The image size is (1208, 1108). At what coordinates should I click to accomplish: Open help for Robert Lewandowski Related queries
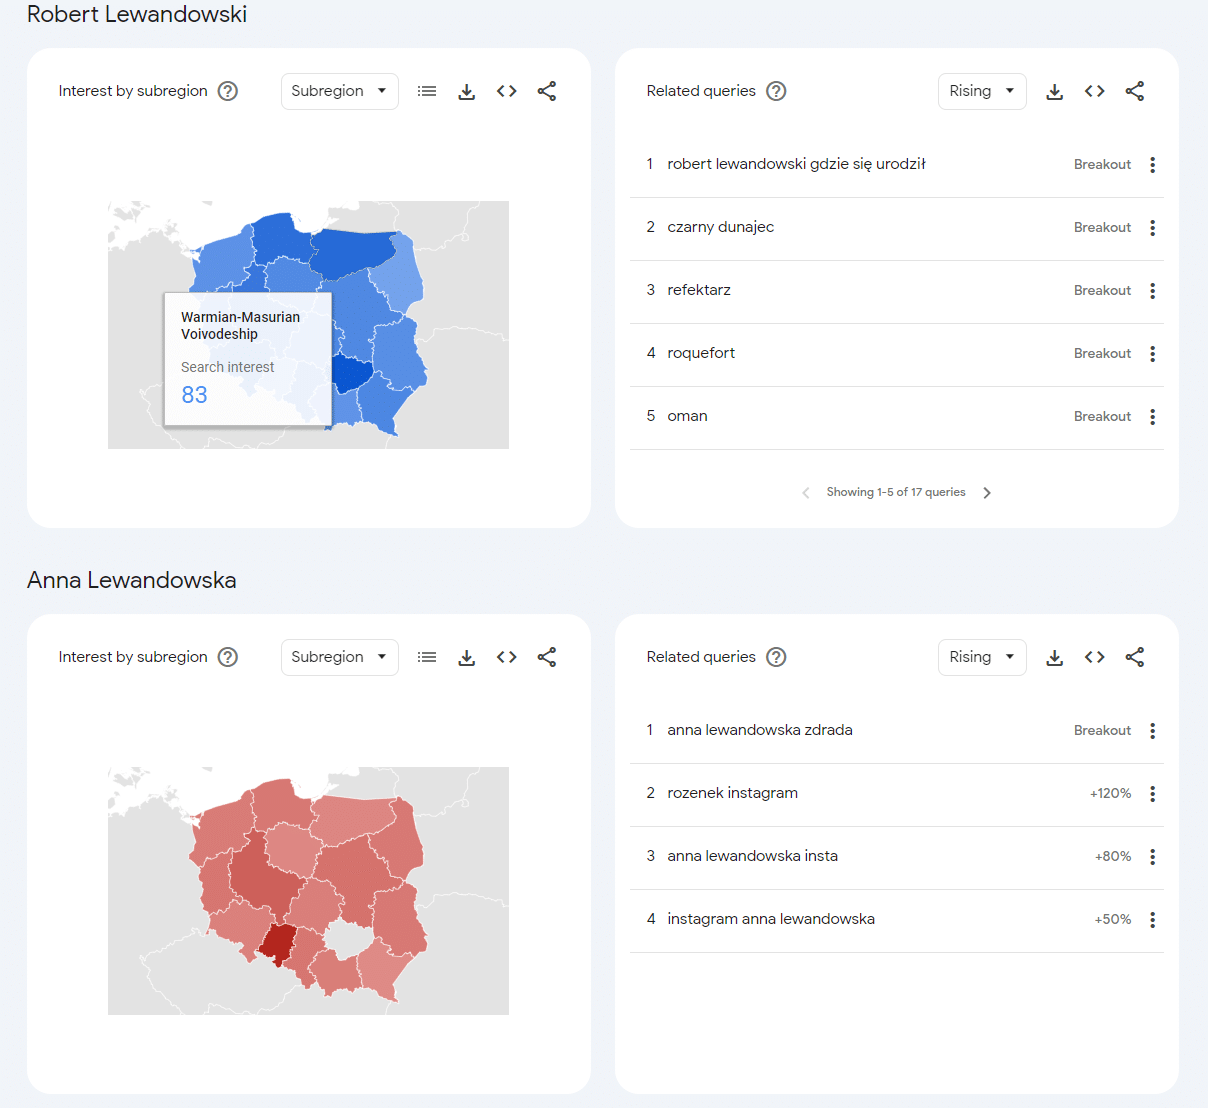pyautogui.click(x=776, y=91)
